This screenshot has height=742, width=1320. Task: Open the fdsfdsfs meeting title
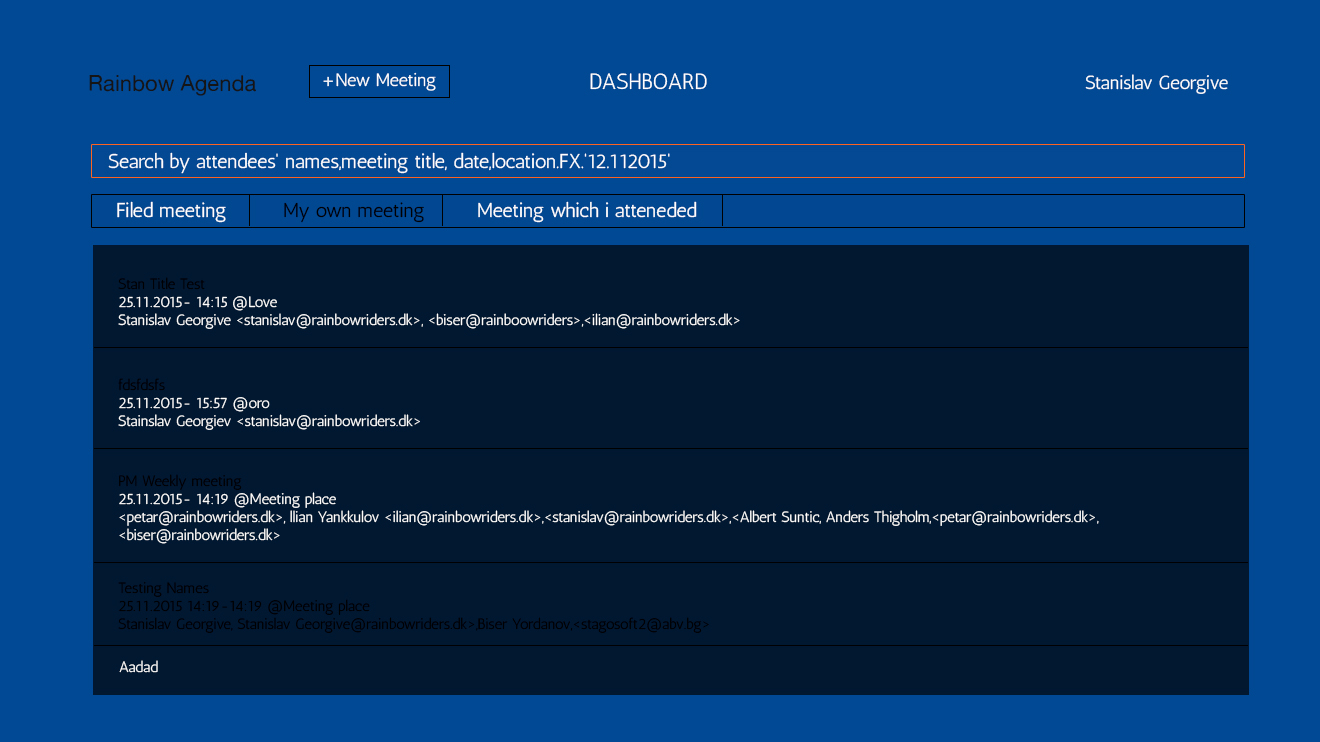click(x=142, y=385)
